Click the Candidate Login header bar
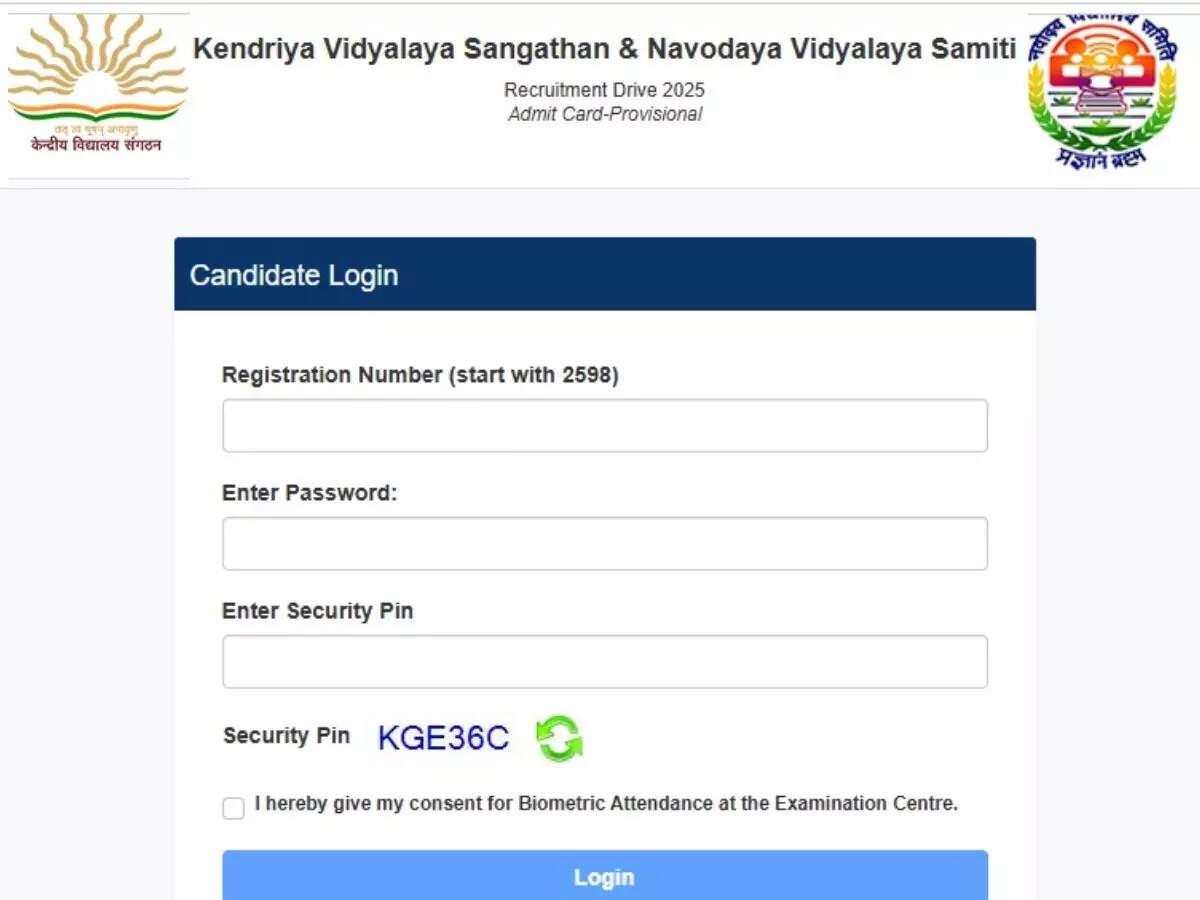 click(604, 274)
